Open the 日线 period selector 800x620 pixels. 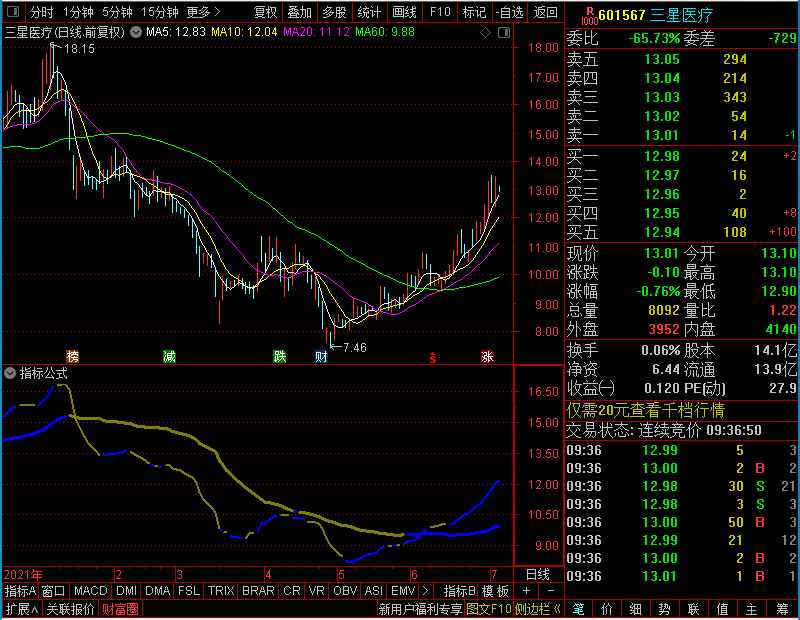click(x=538, y=575)
